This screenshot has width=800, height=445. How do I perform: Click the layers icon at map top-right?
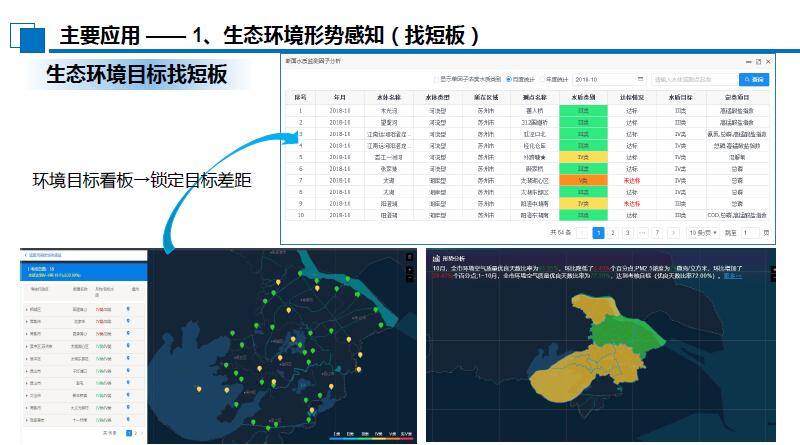[409, 257]
